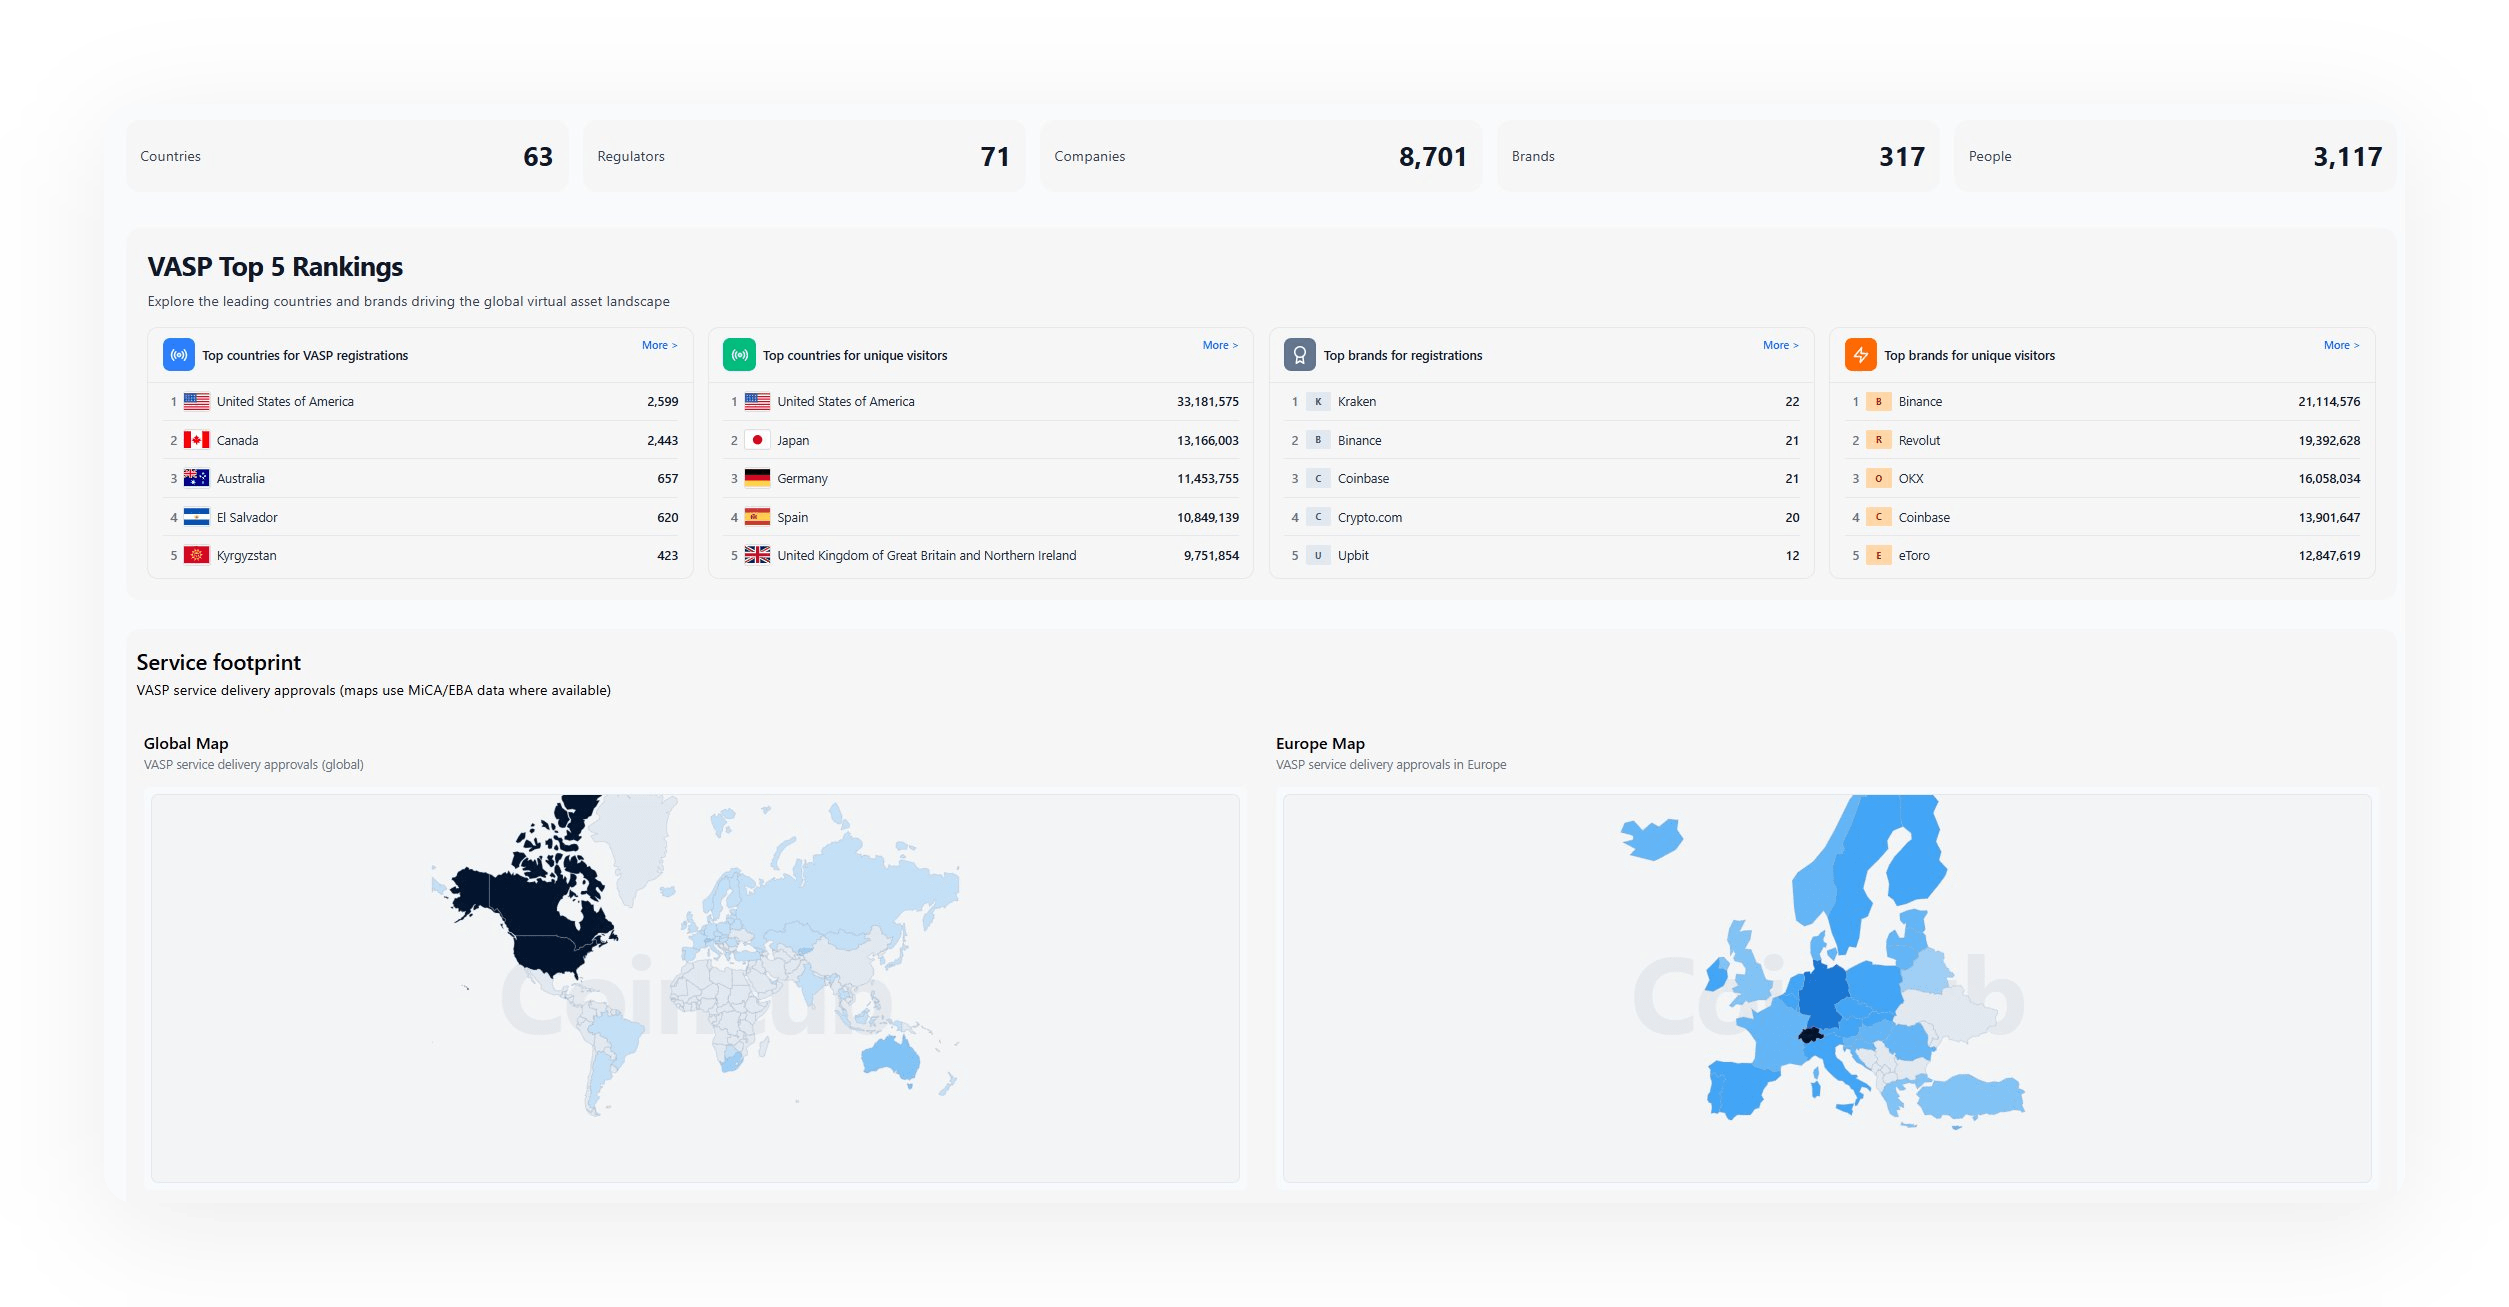Click the Coinbase orange C badge in visitors list

coord(1878,517)
